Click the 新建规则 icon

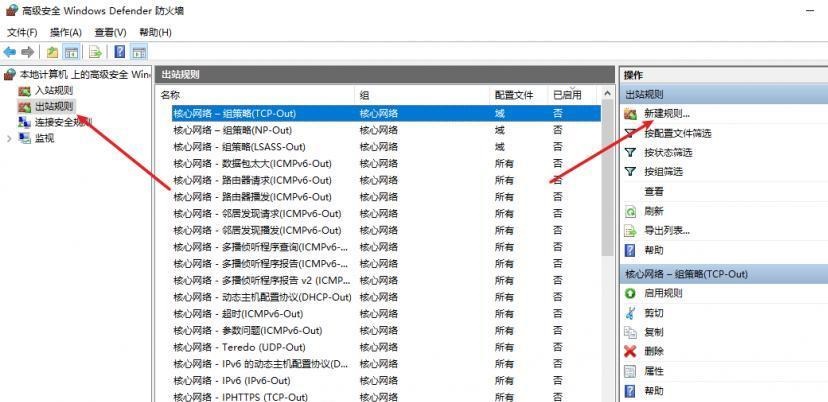tap(631, 114)
